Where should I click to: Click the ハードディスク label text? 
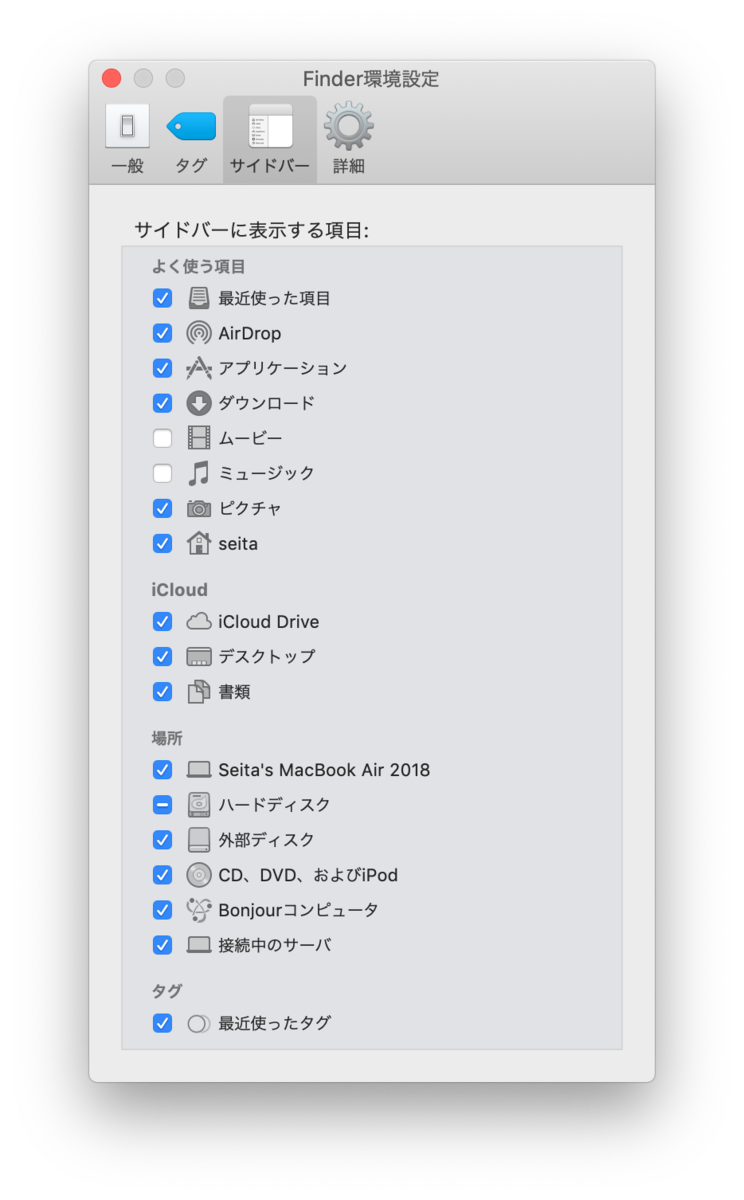tap(274, 804)
